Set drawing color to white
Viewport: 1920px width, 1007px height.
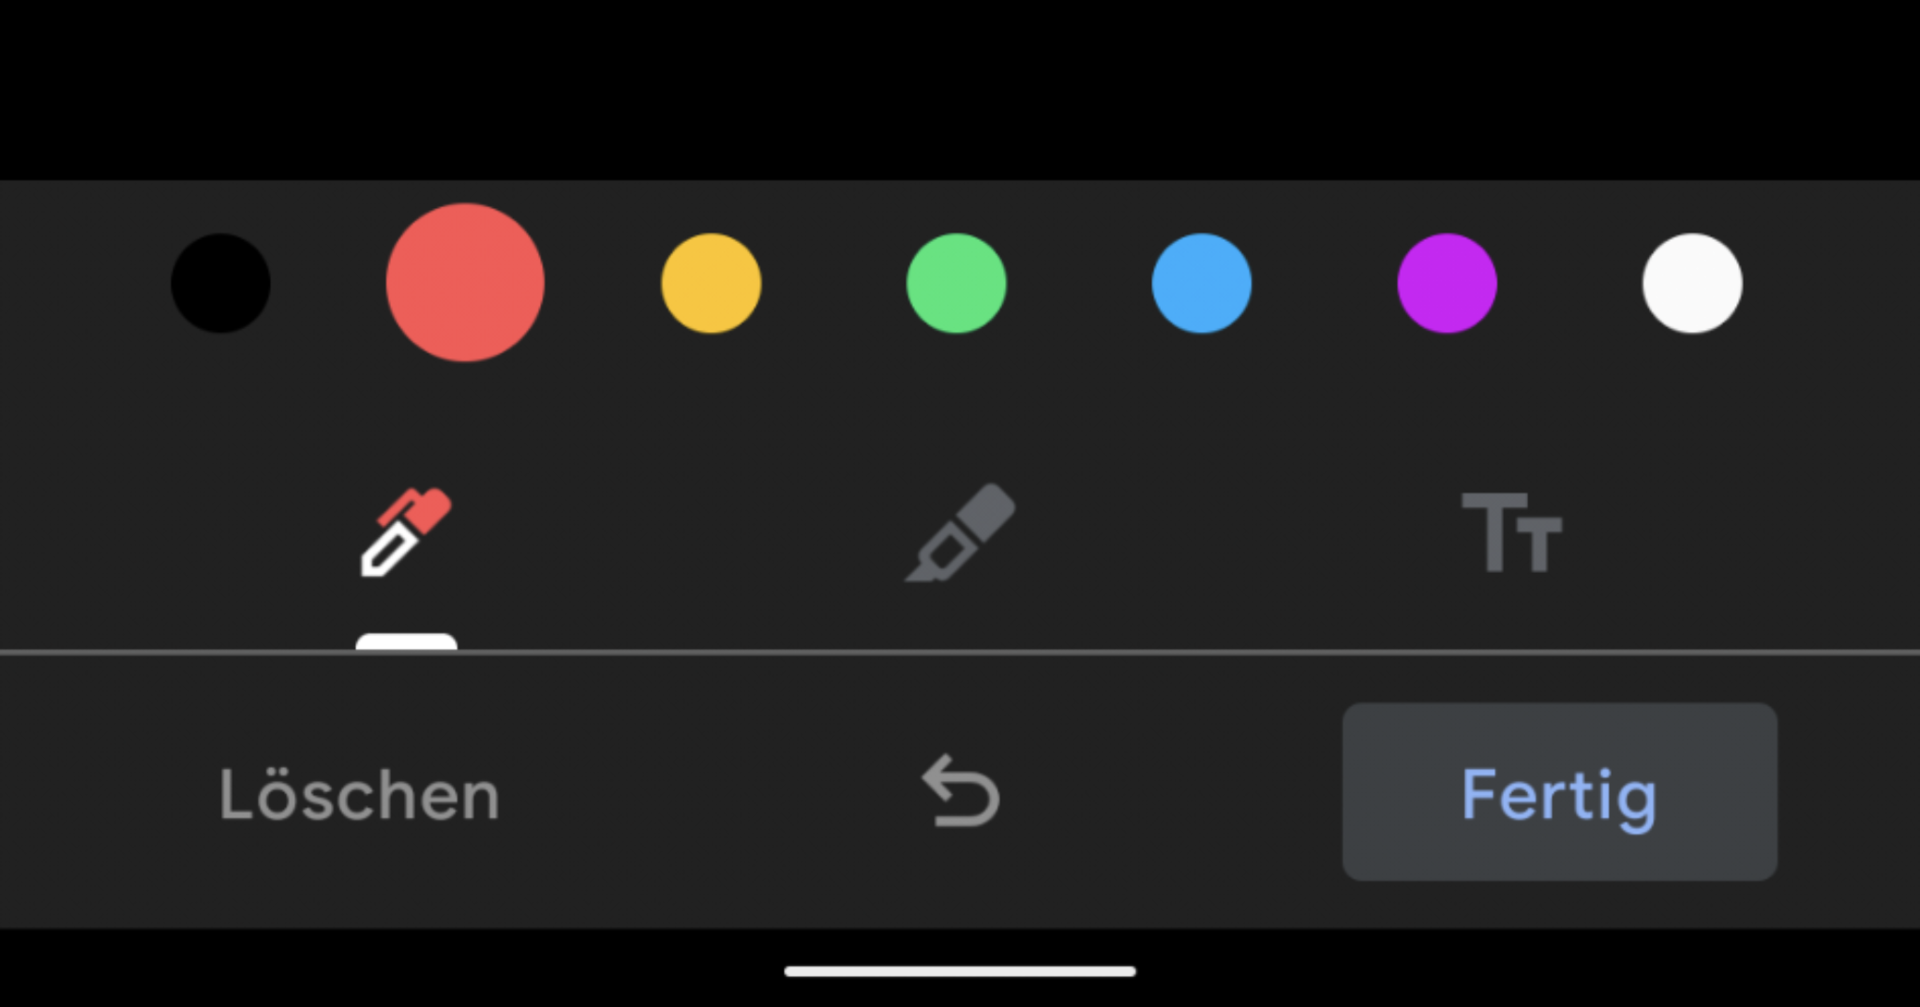tap(1692, 283)
